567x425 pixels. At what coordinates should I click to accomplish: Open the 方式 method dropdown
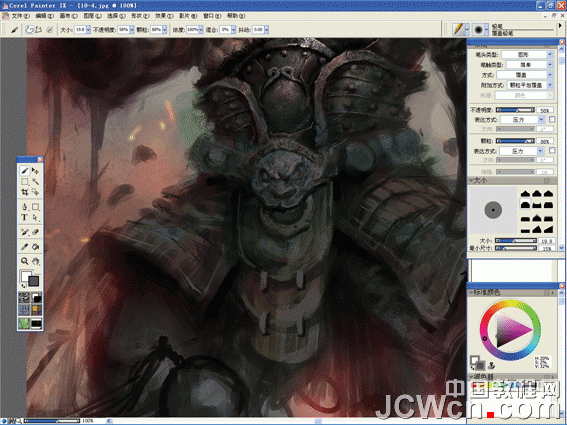tap(525, 75)
